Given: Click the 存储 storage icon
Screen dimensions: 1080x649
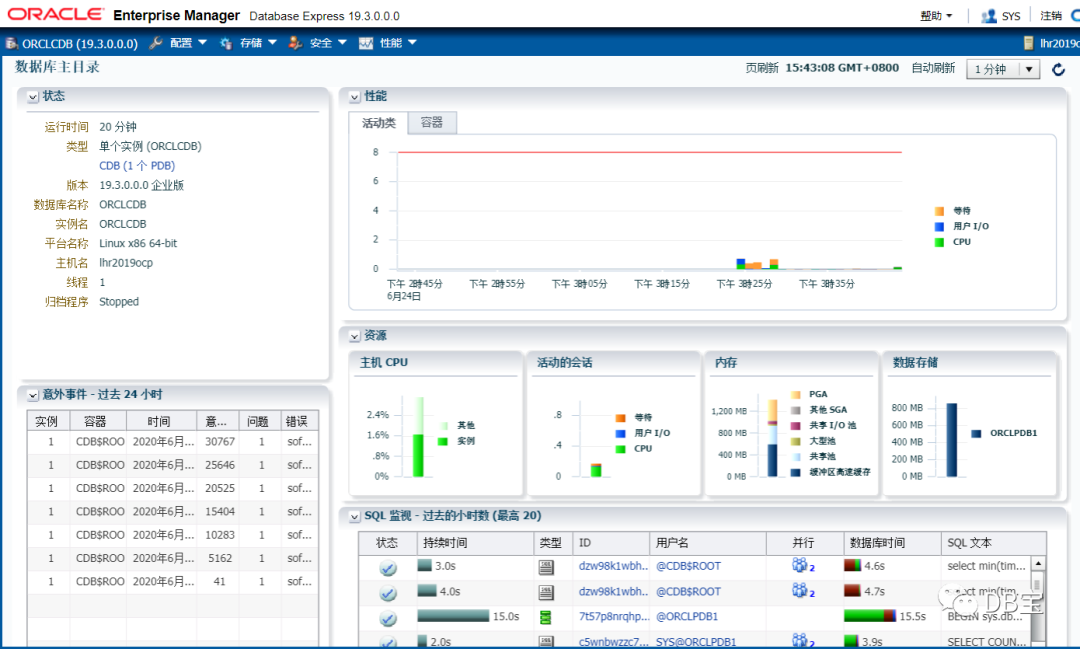Looking at the screenshot, I should point(225,43).
